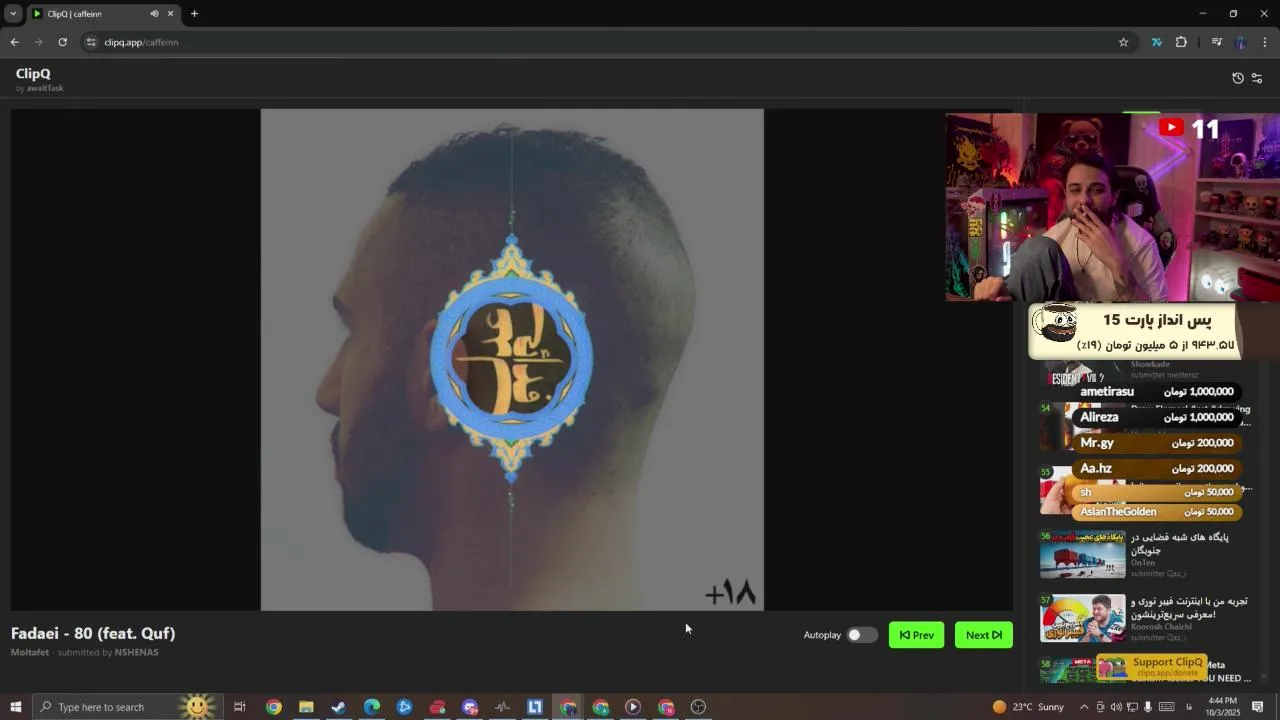Click submitter name NSHENAS
This screenshot has height=720, width=1280.
coord(137,652)
